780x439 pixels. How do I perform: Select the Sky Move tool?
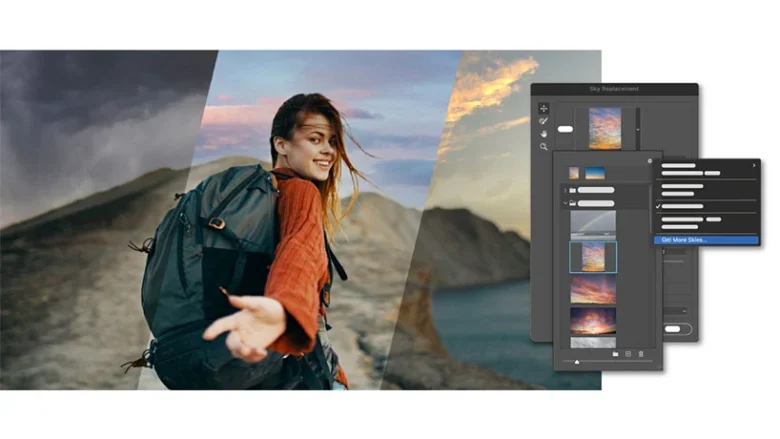(543, 108)
